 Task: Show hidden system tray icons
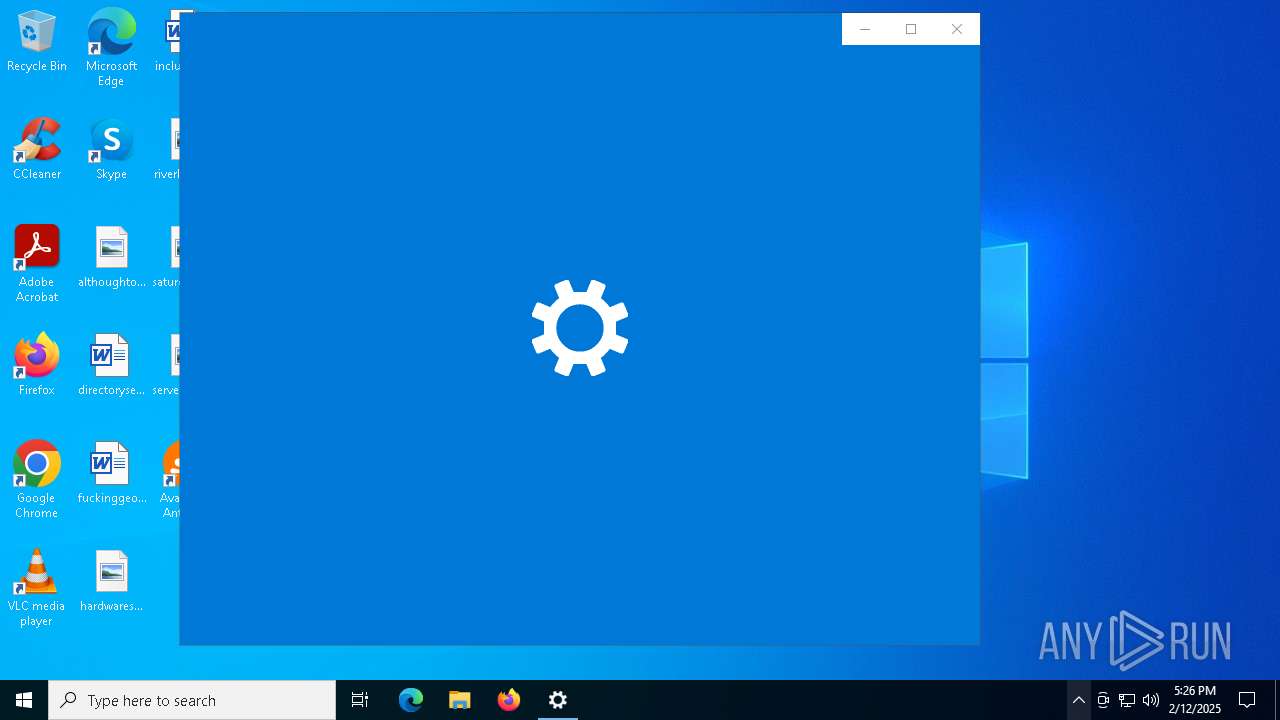(1079, 700)
